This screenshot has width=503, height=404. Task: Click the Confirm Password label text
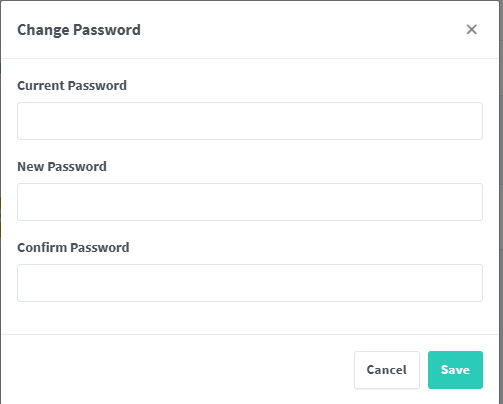click(x=73, y=248)
